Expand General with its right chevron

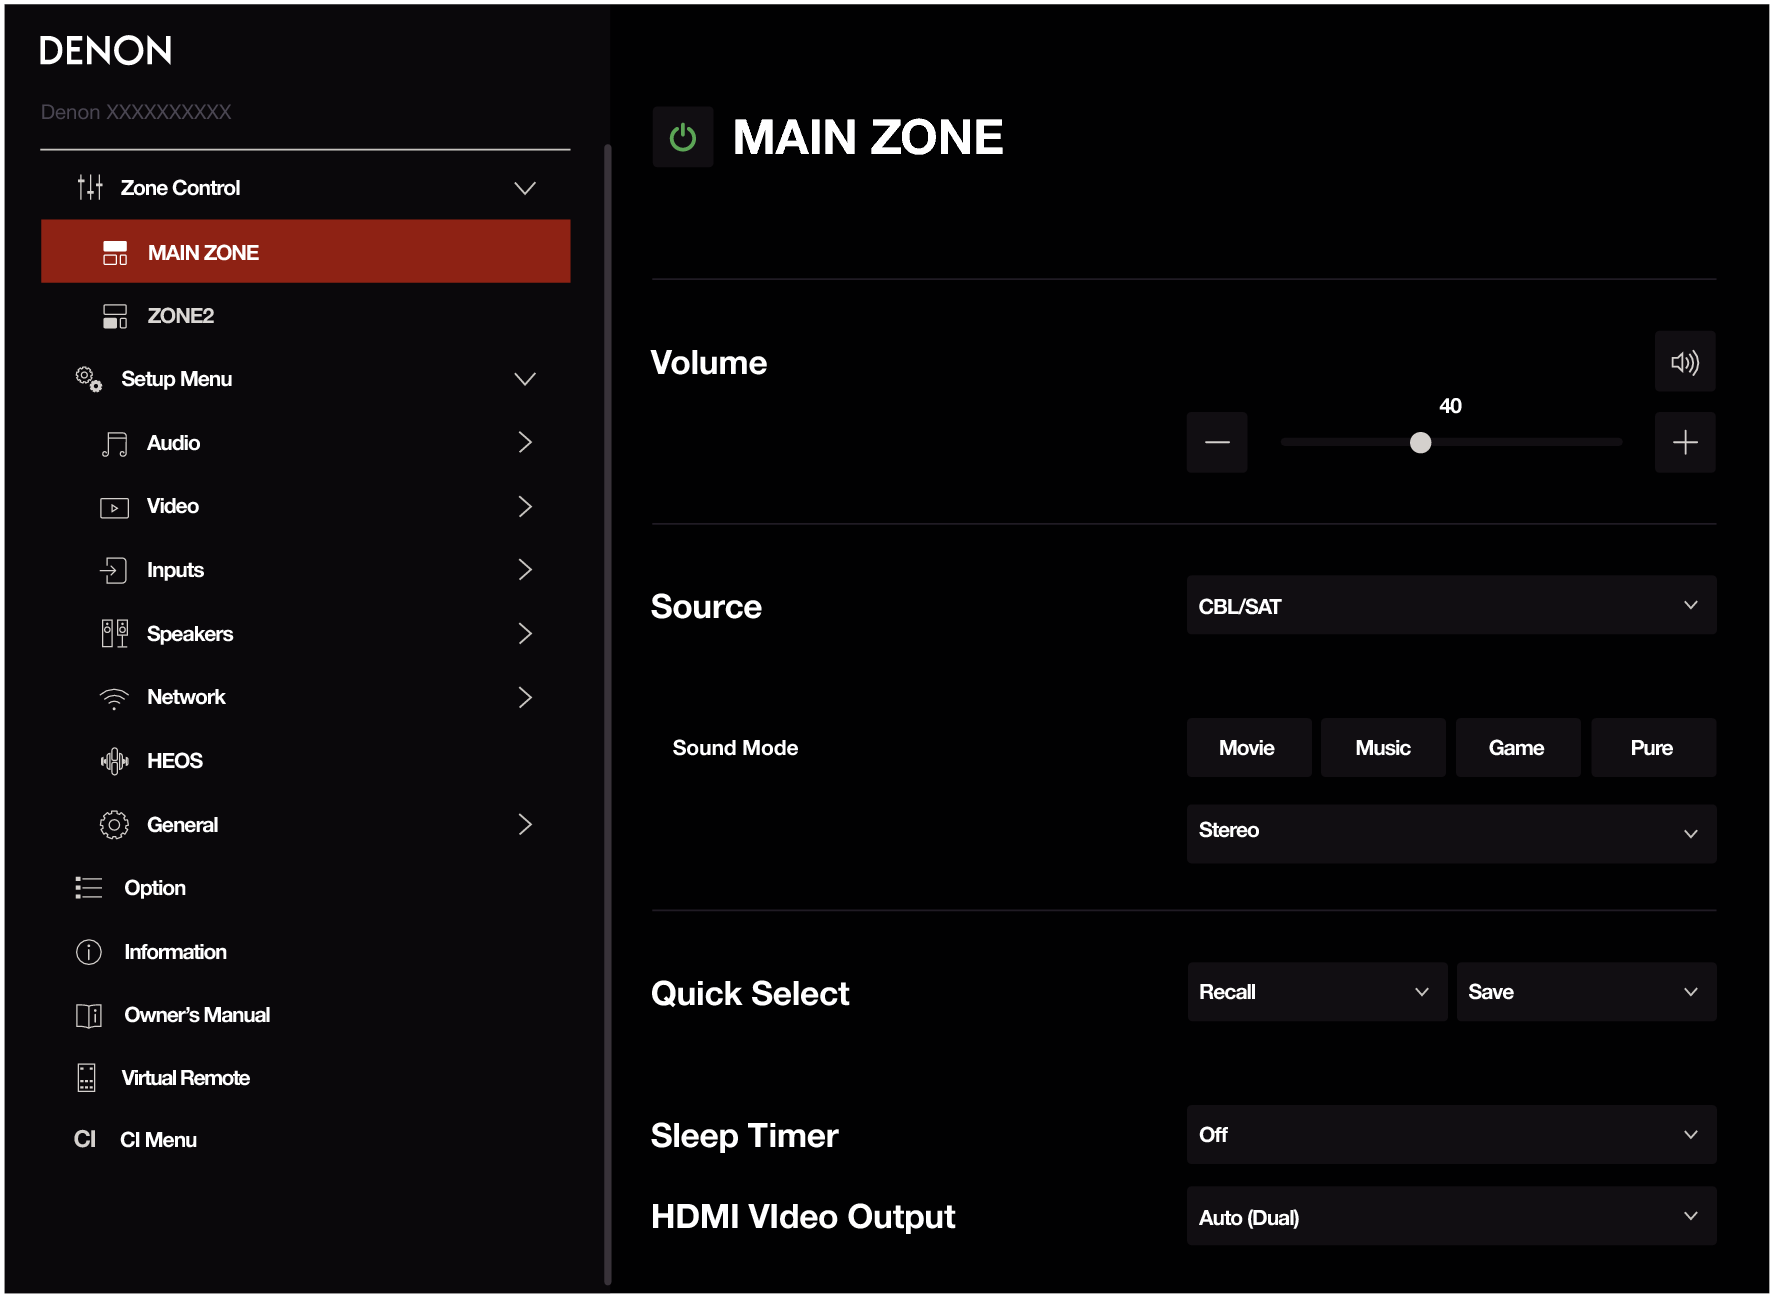click(525, 824)
